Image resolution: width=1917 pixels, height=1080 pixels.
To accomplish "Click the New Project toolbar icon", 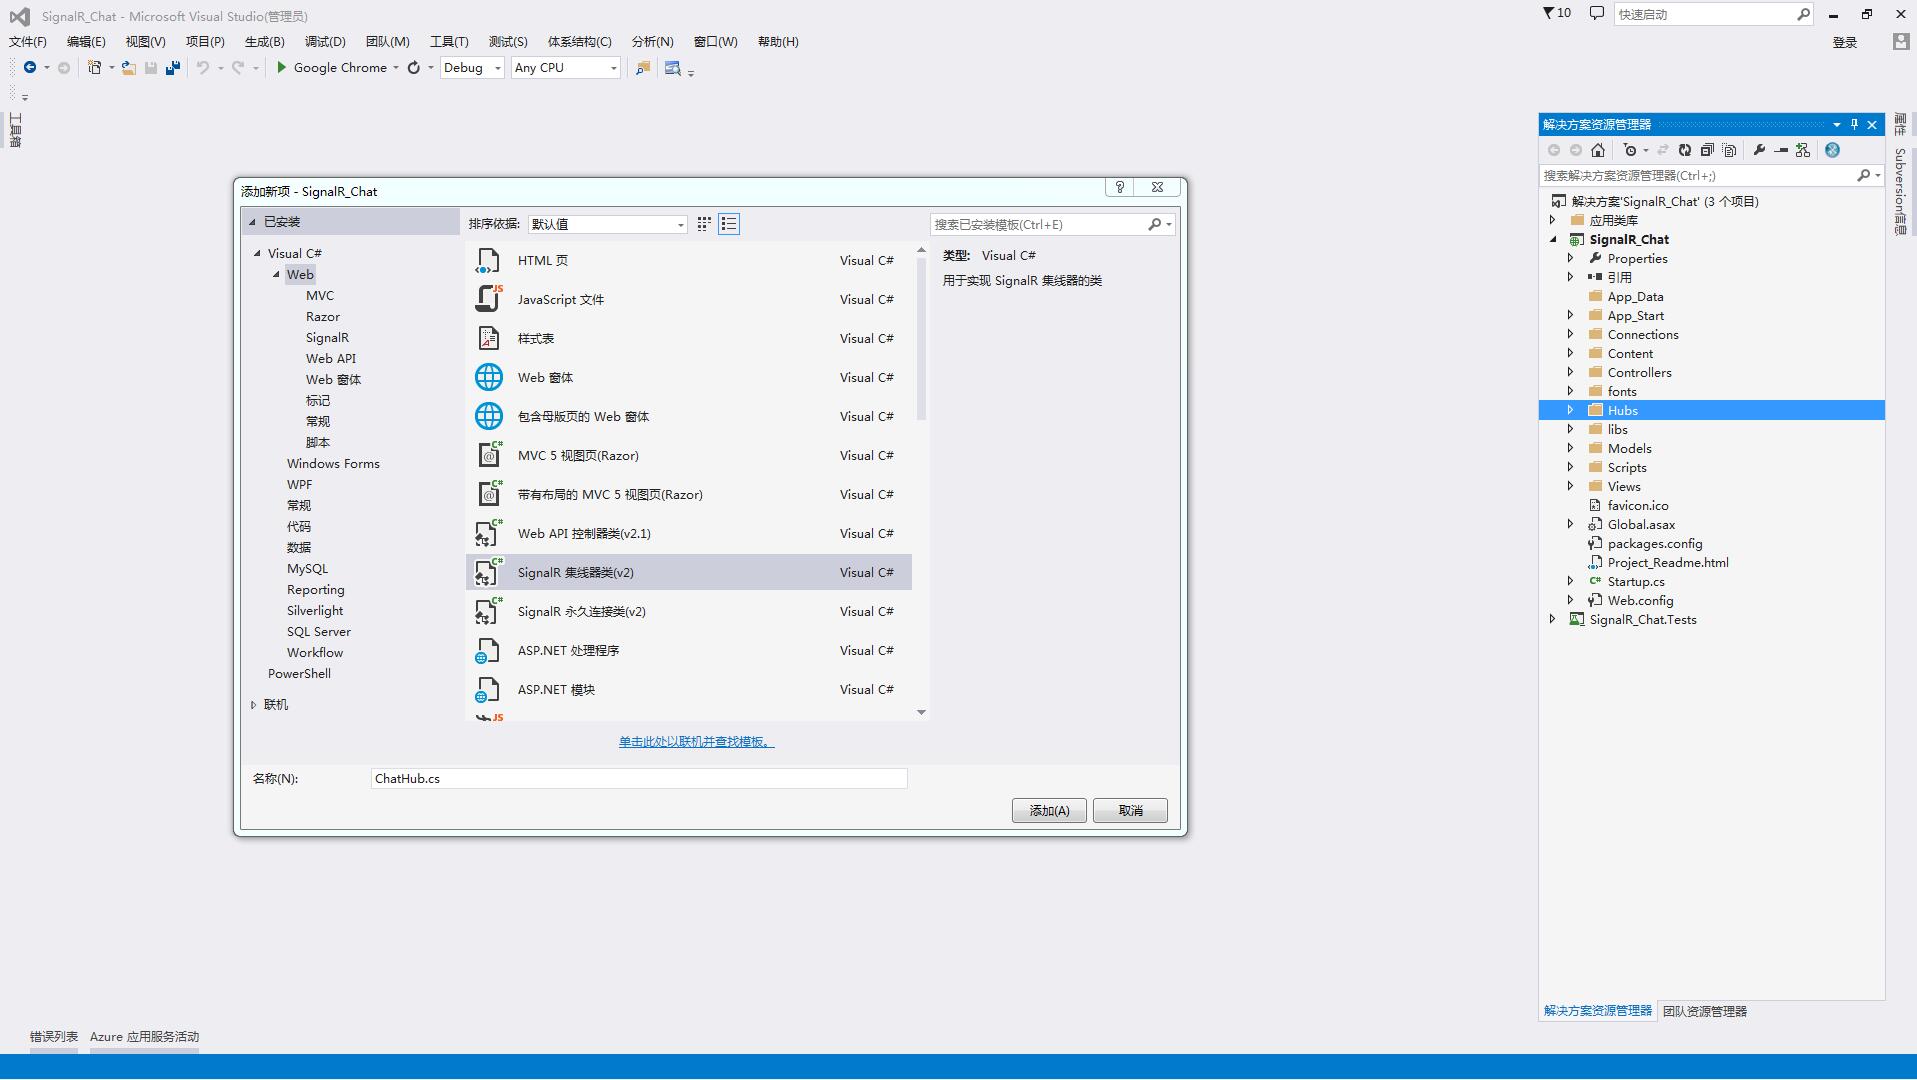I will tap(94, 68).
